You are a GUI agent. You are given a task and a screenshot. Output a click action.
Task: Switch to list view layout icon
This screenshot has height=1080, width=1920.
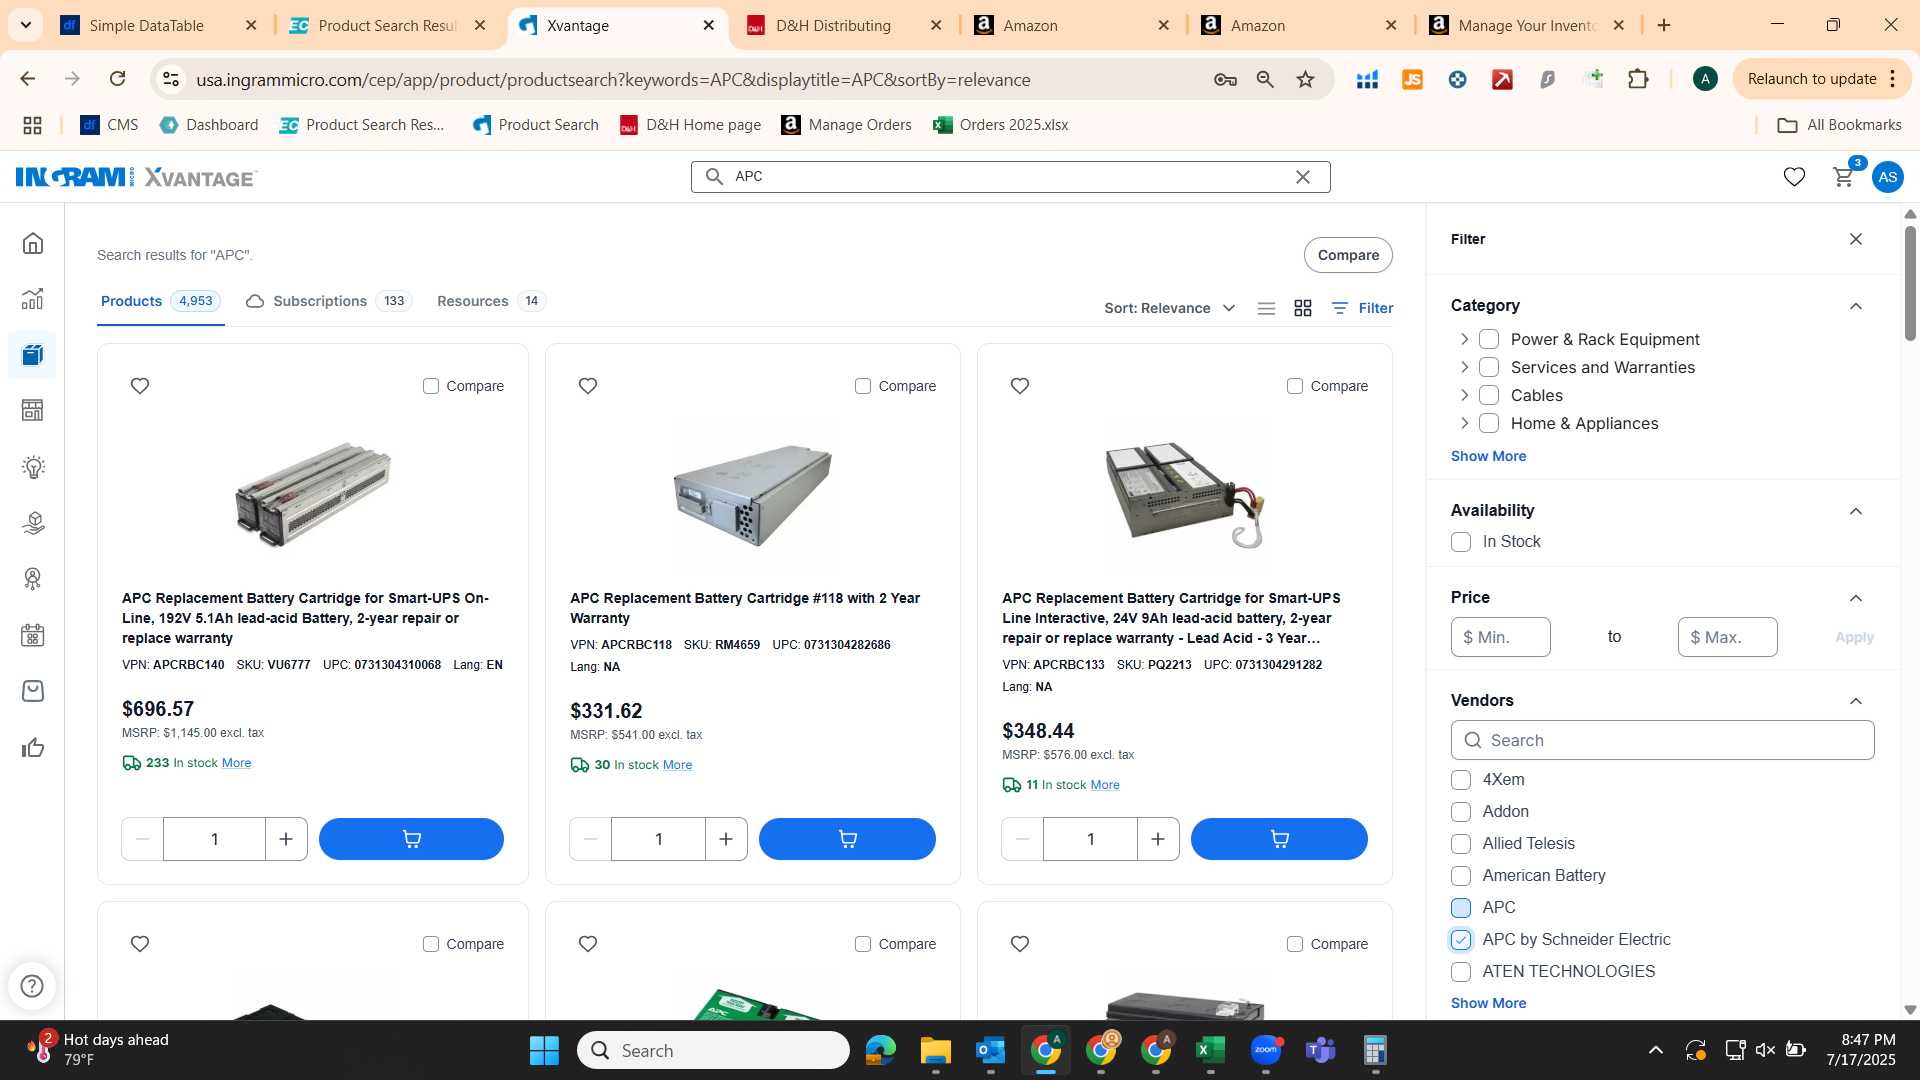pos(1266,308)
